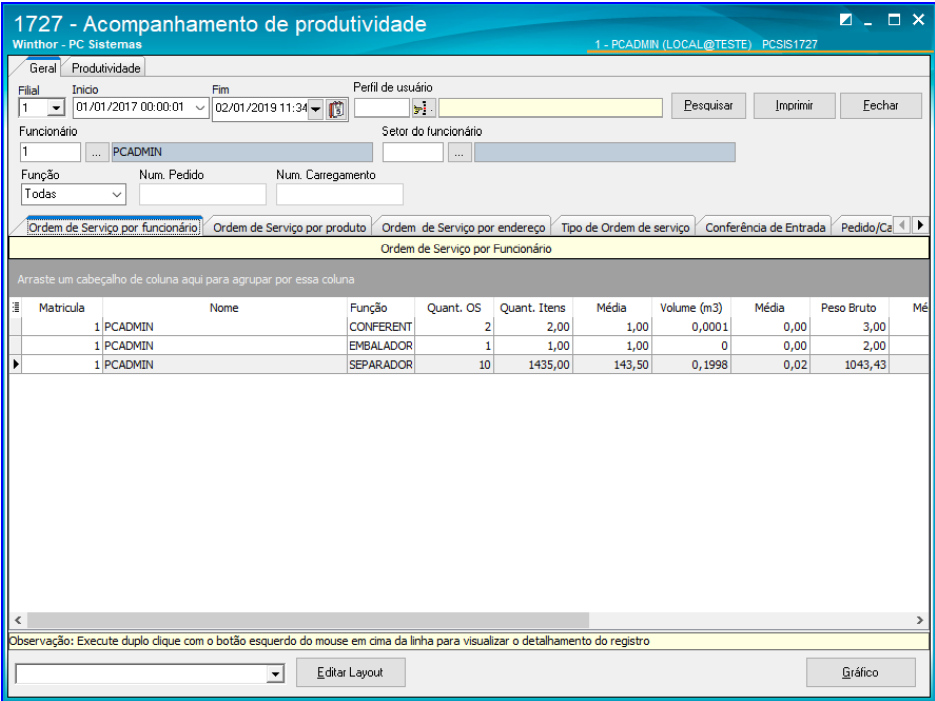Click the Num. Pedido input field
The image size is (935, 701).
(x=203, y=194)
